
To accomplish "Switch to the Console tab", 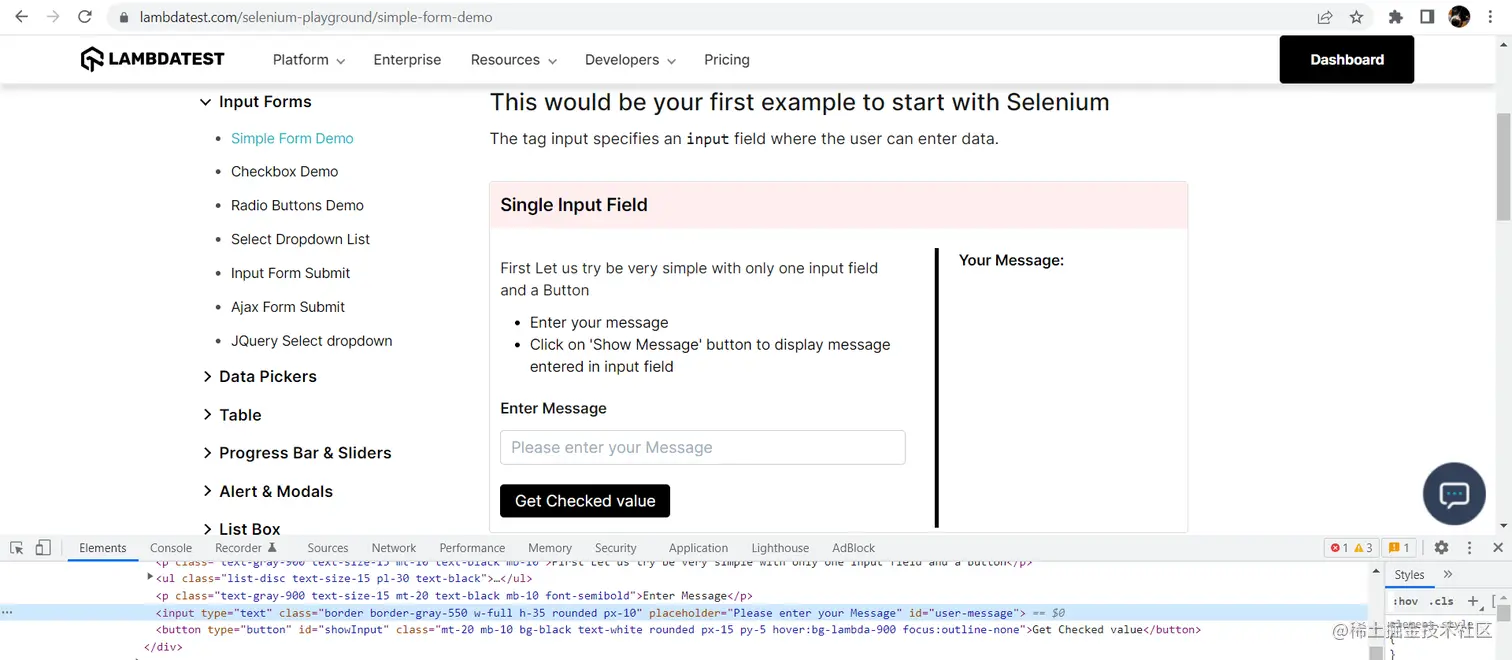I will click(171, 548).
